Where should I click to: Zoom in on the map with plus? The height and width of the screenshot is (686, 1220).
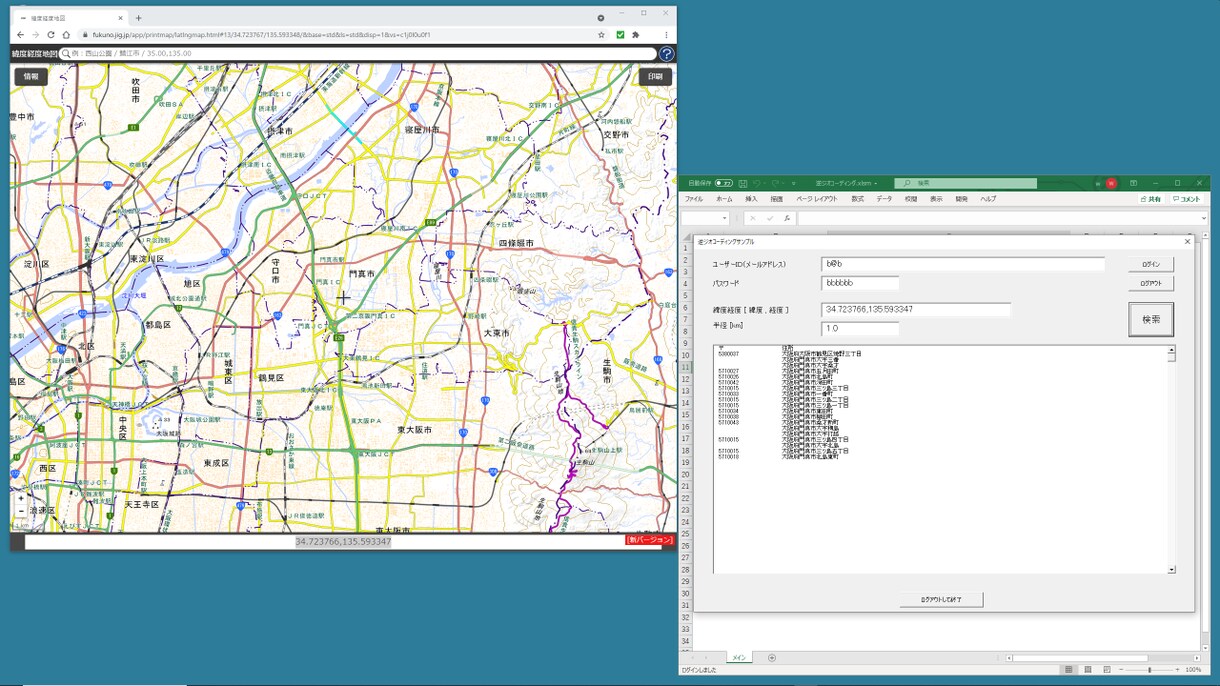pyautogui.click(x=21, y=498)
